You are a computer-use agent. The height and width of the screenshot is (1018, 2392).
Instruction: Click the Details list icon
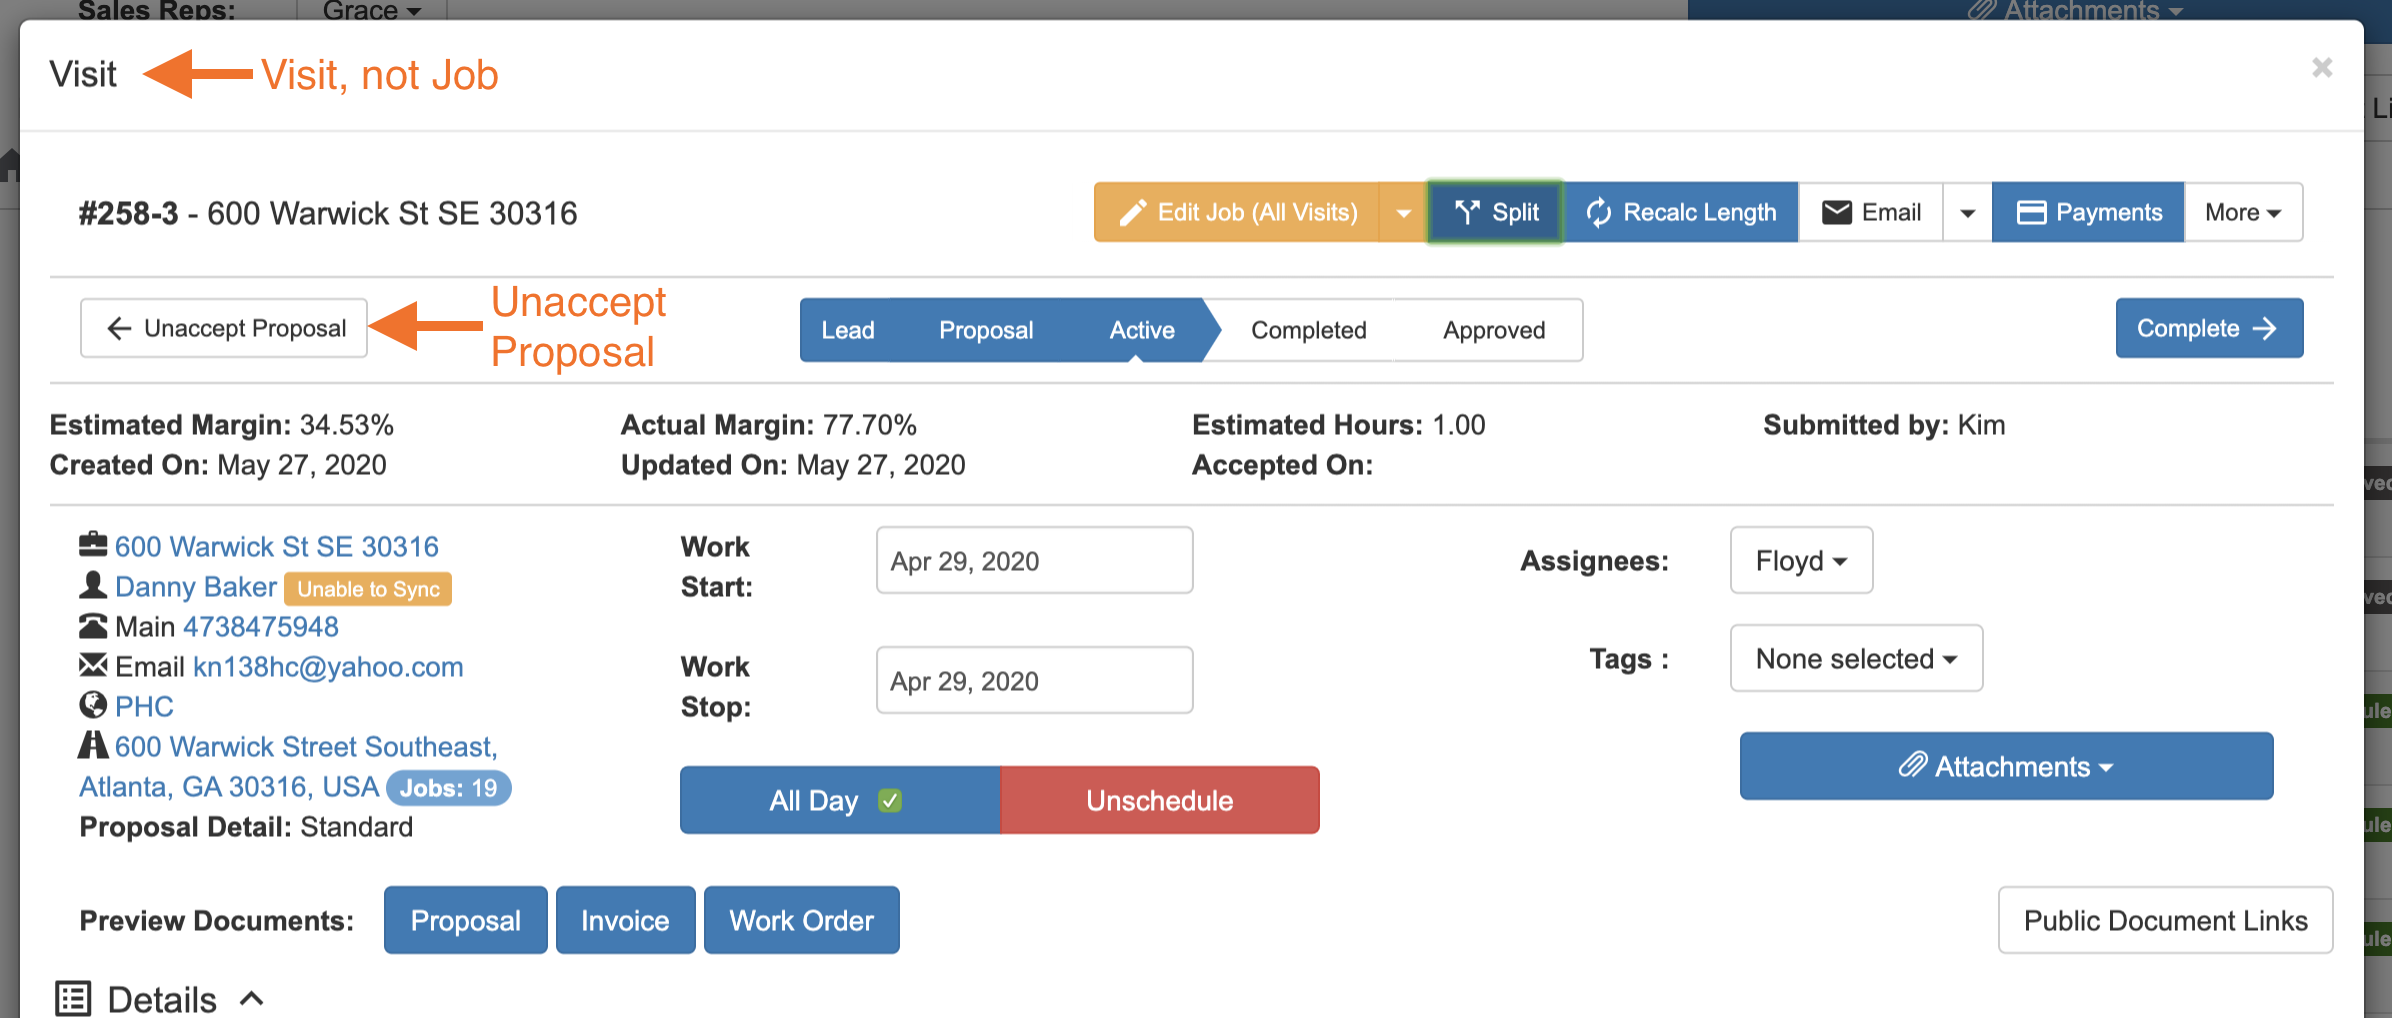pos(73,998)
